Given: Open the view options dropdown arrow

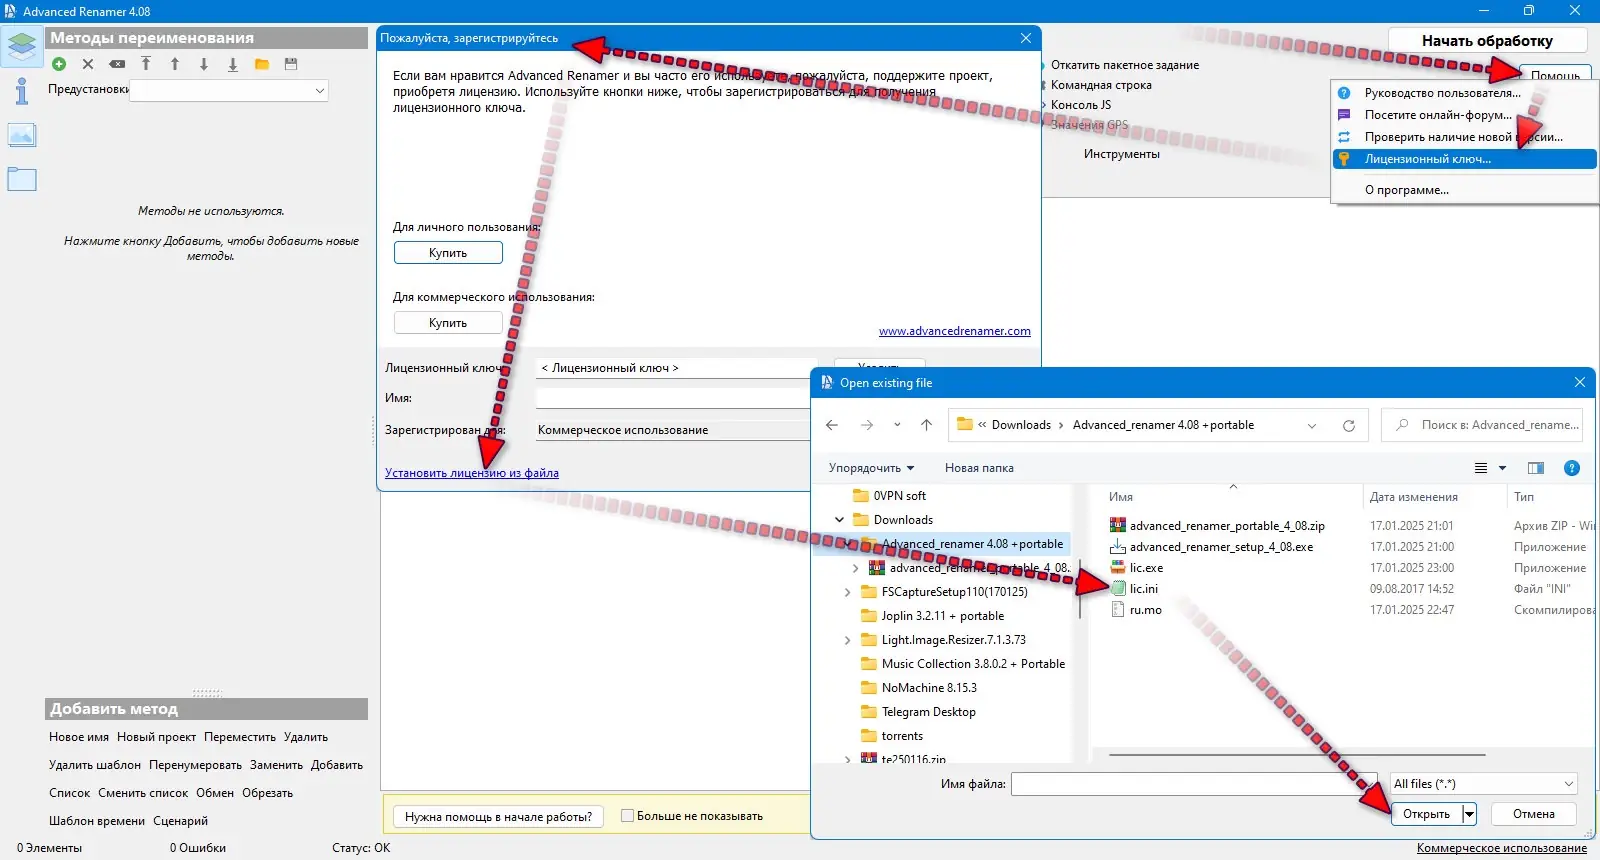Looking at the screenshot, I should click(1502, 468).
